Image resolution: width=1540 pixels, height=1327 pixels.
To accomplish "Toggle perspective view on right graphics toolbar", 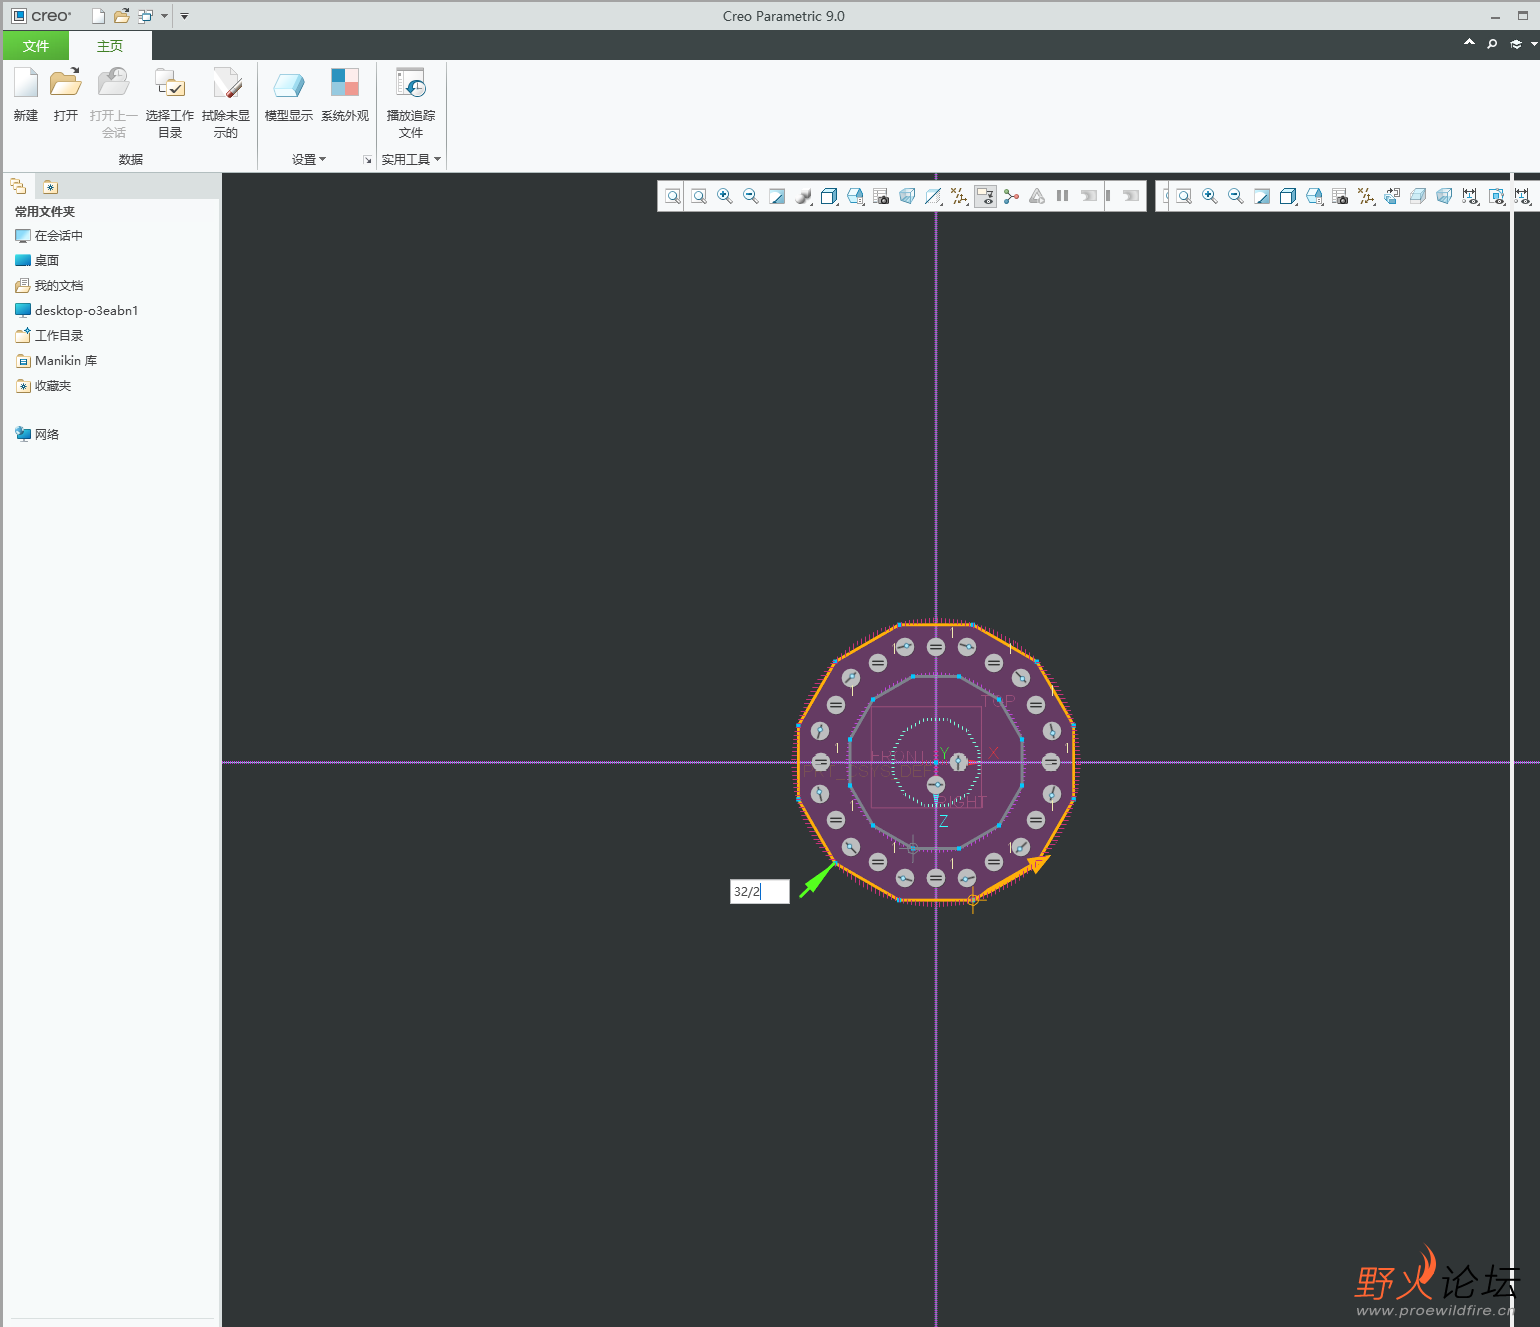I will click(1444, 196).
